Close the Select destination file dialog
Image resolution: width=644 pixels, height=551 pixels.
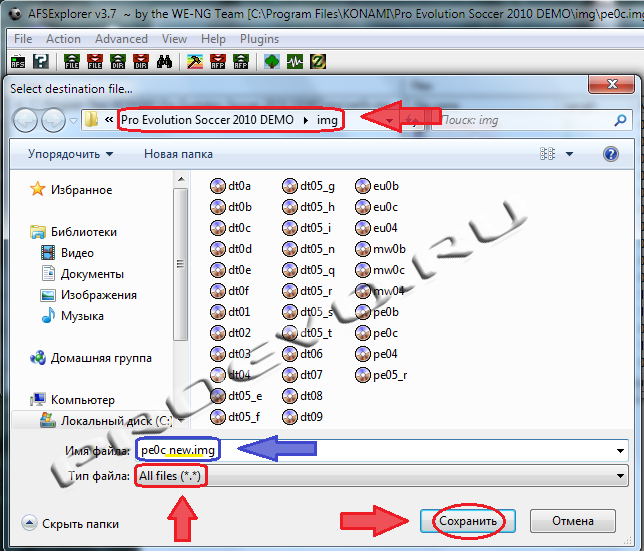coord(612,84)
